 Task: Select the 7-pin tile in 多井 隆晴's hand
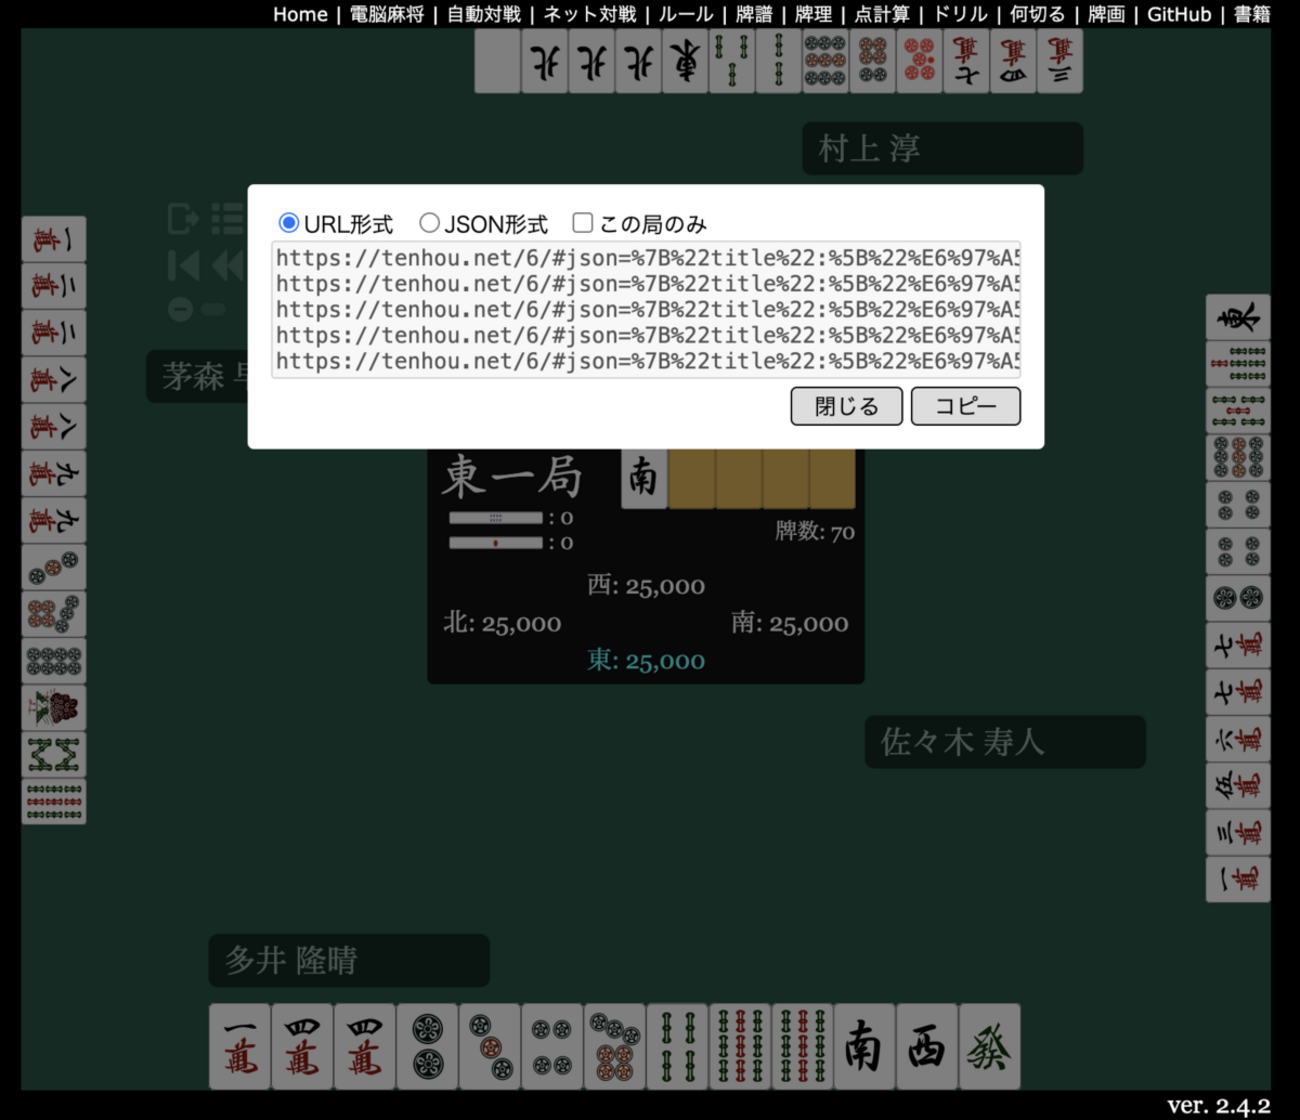pos(614,1046)
